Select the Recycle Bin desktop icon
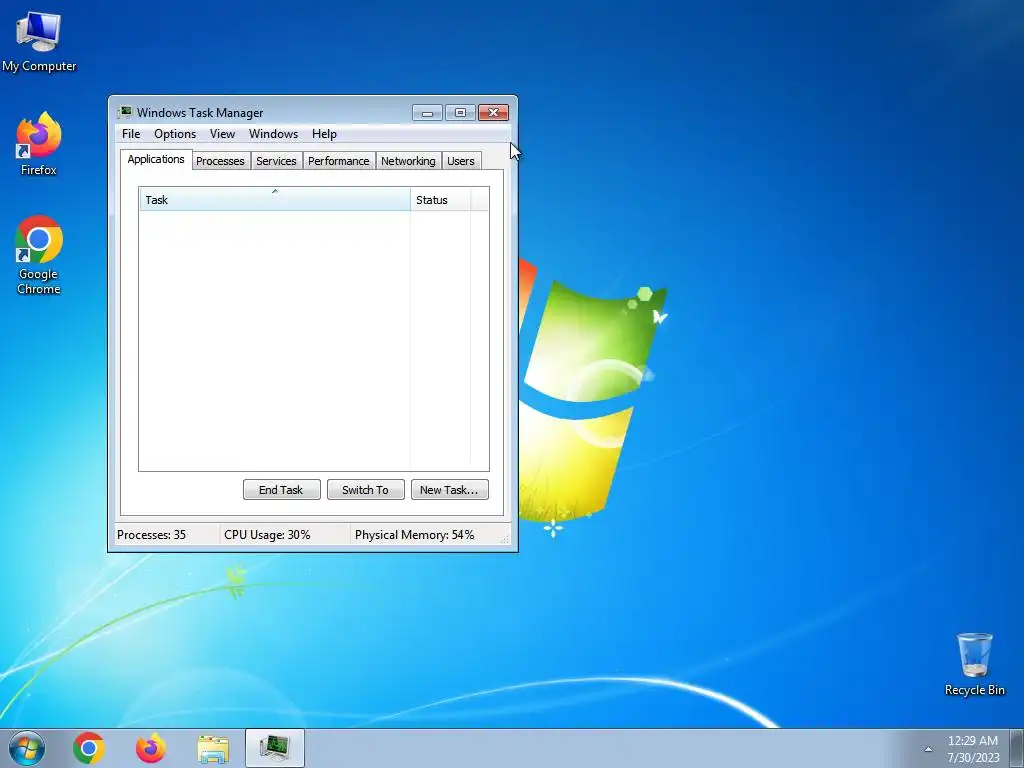This screenshot has height=768, width=1024. click(x=974, y=664)
